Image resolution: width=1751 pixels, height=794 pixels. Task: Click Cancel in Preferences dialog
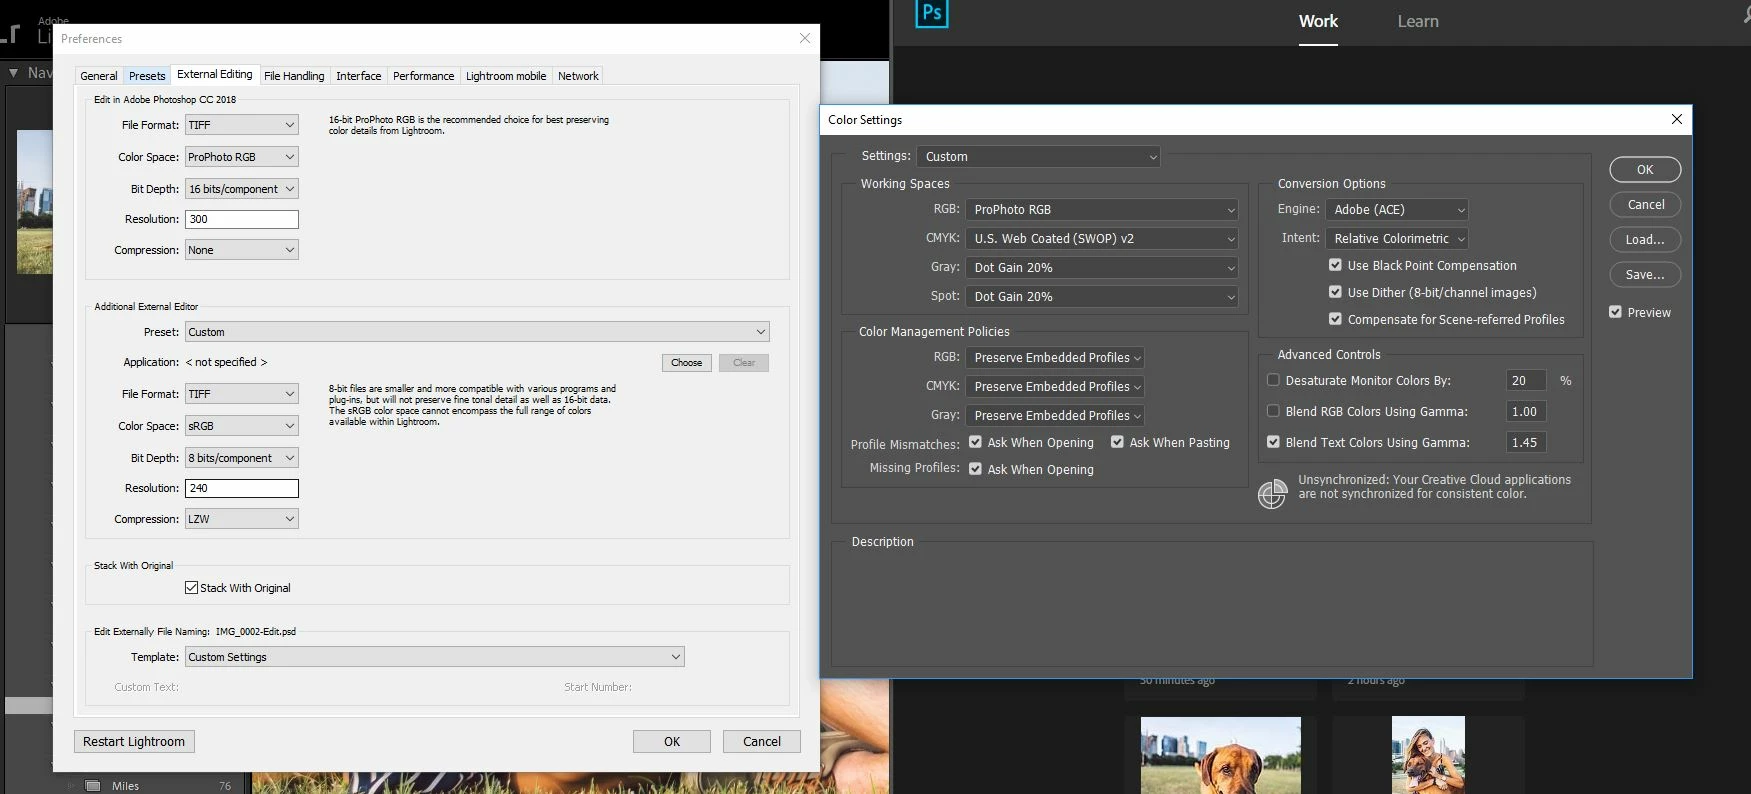(762, 741)
